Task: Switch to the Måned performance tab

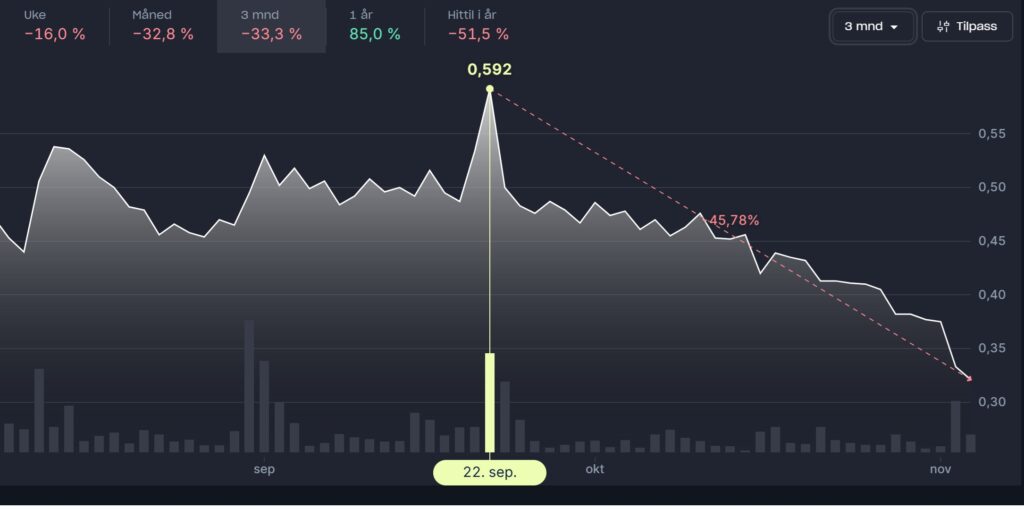Action: [162, 26]
